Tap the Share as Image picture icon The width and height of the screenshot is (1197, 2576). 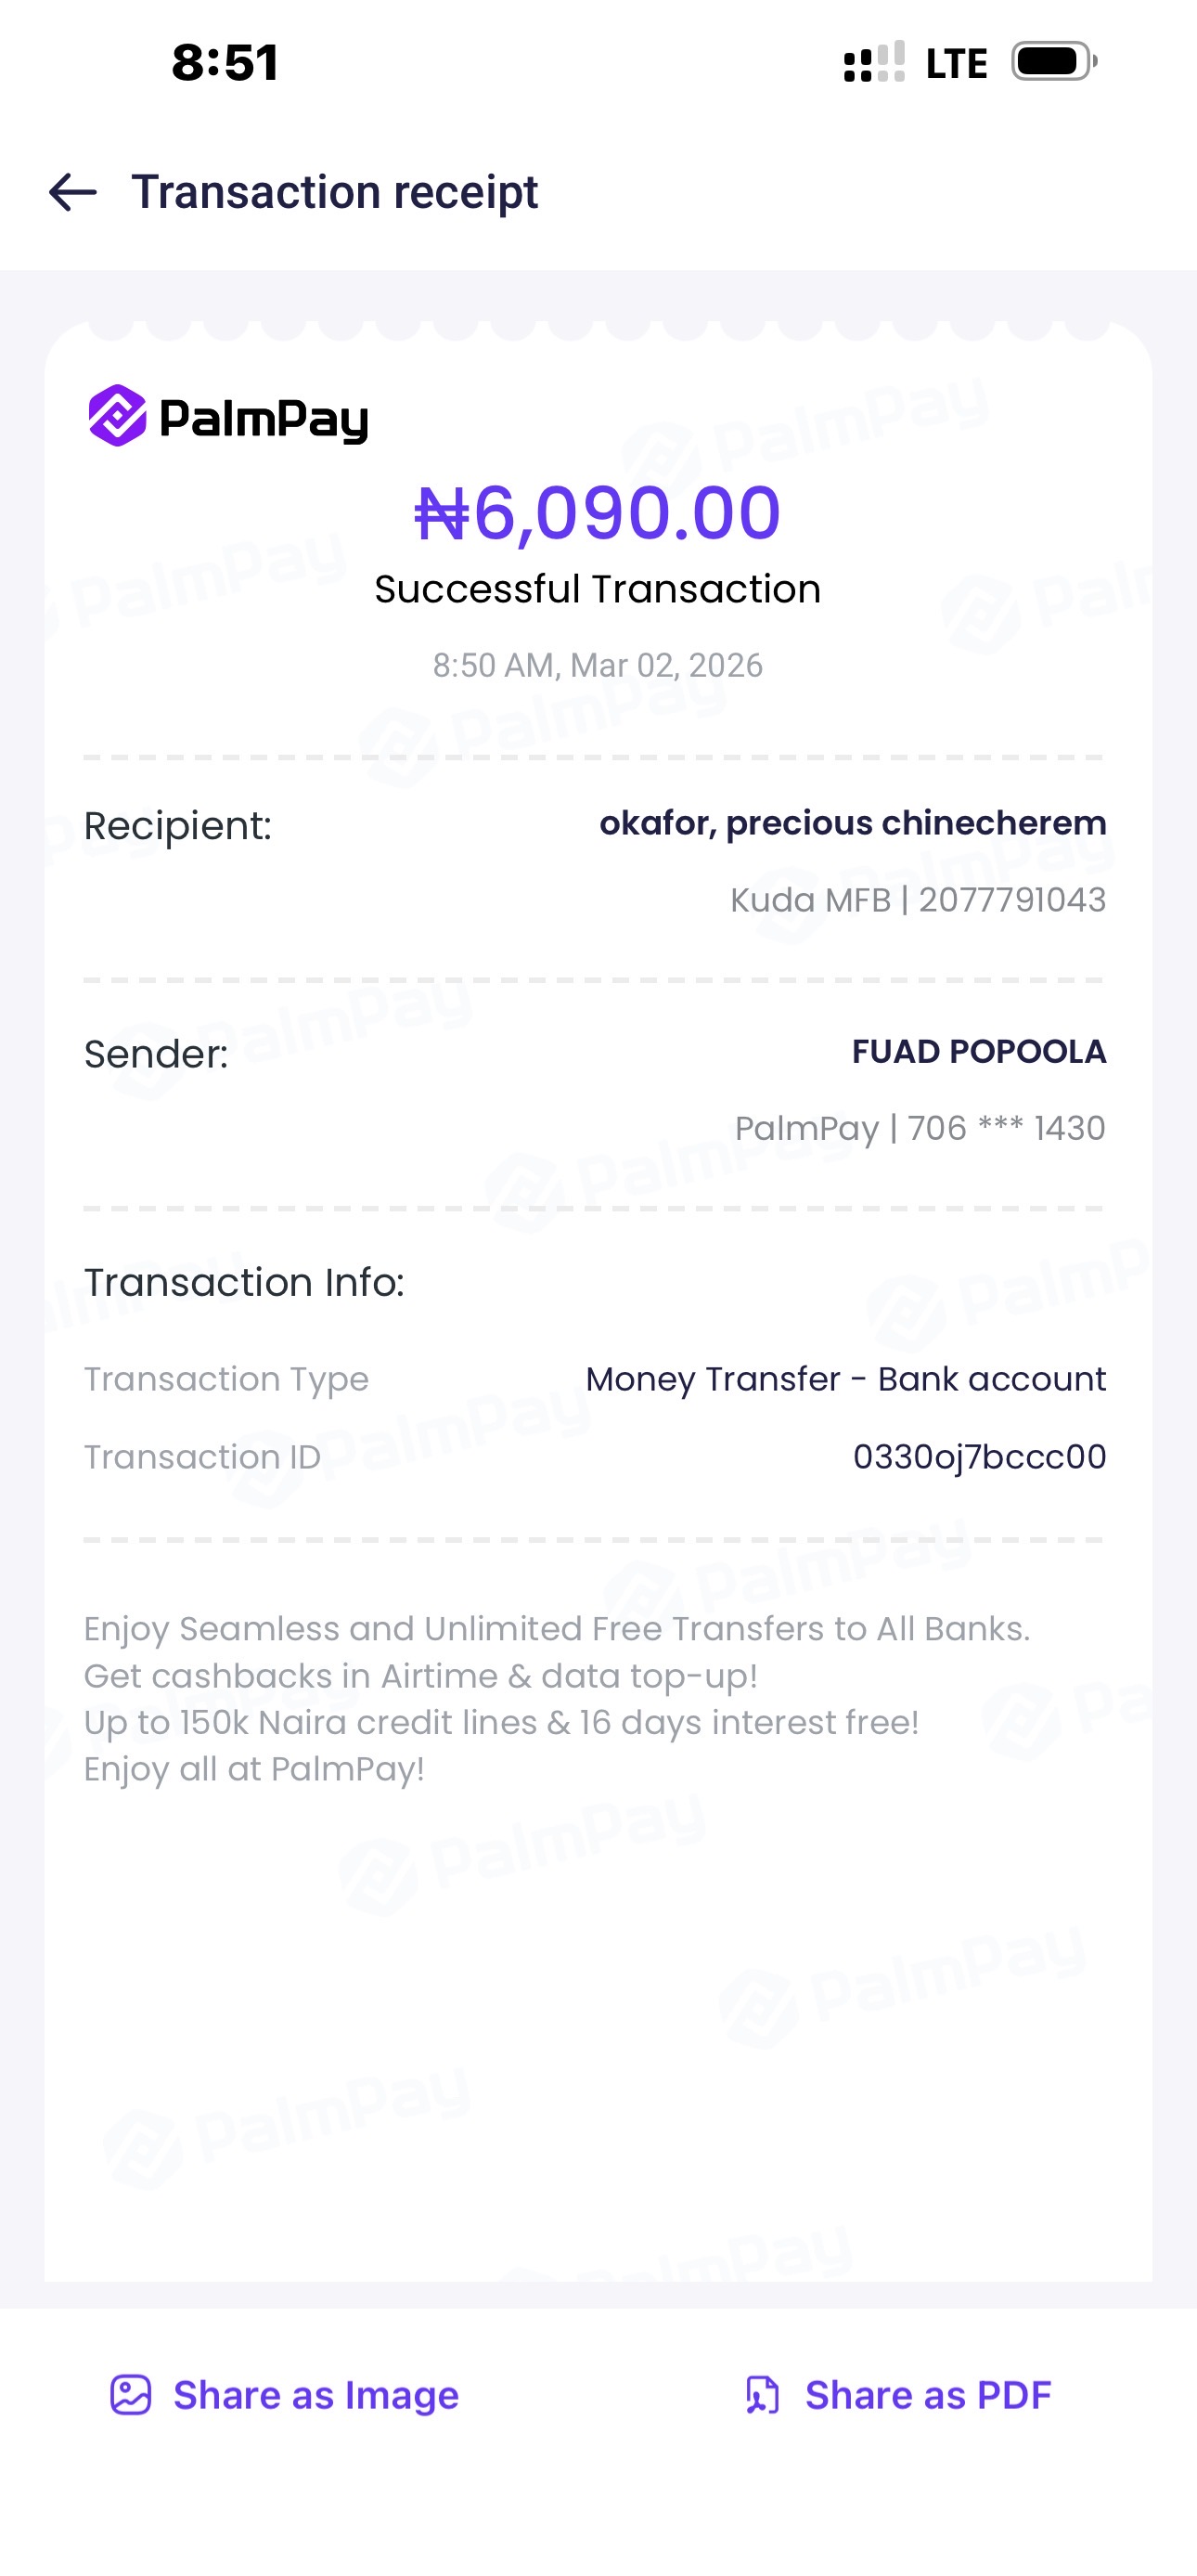click(x=130, y=2395)
